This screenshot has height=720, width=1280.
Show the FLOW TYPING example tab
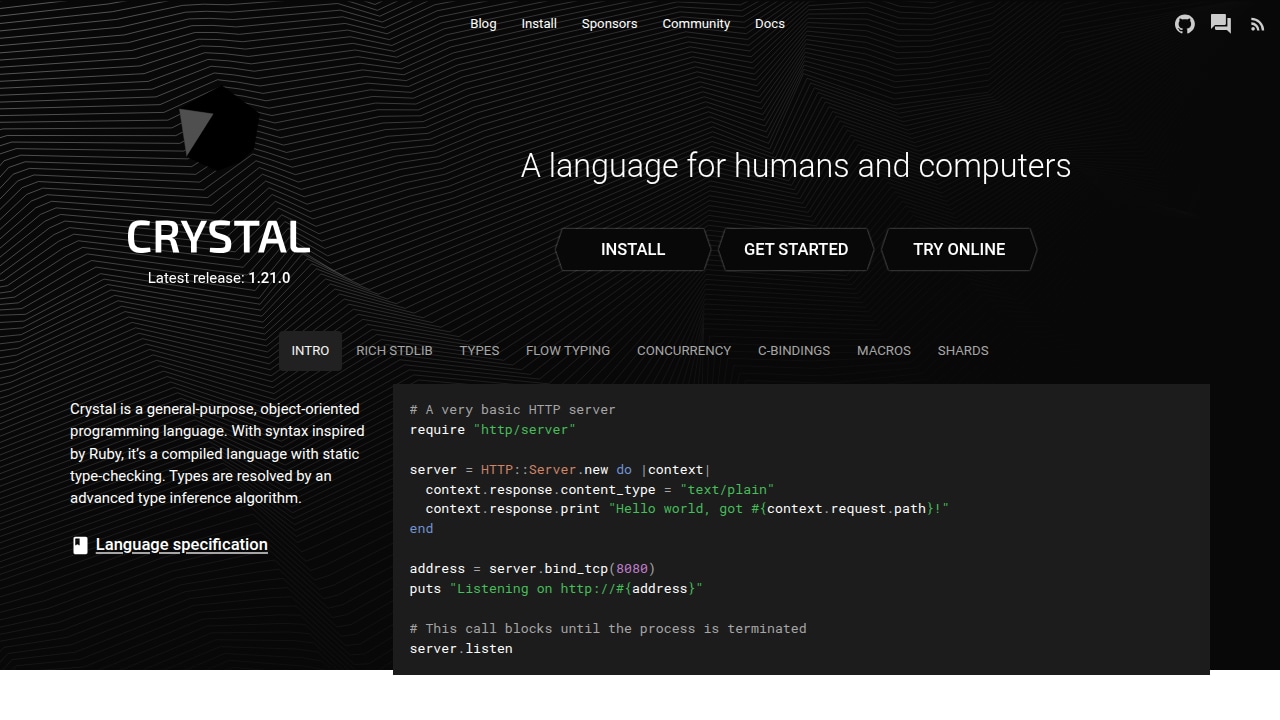(568, 351)
